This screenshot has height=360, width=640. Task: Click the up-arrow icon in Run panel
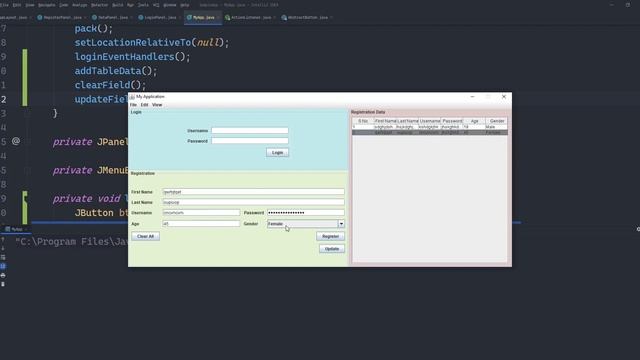pyautogui.click(x=3, y=240)
